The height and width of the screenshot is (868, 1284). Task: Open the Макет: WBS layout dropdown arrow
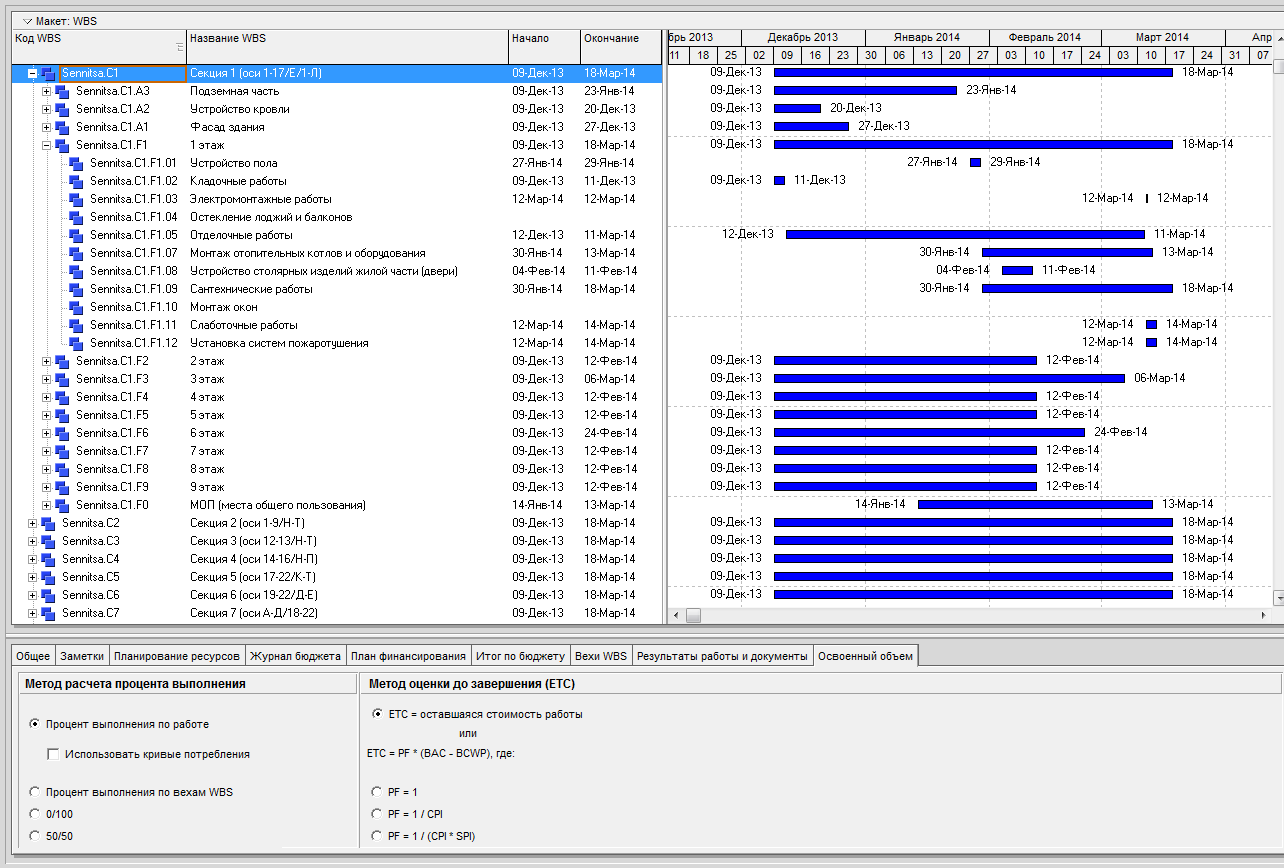click(x=27, y=20)
